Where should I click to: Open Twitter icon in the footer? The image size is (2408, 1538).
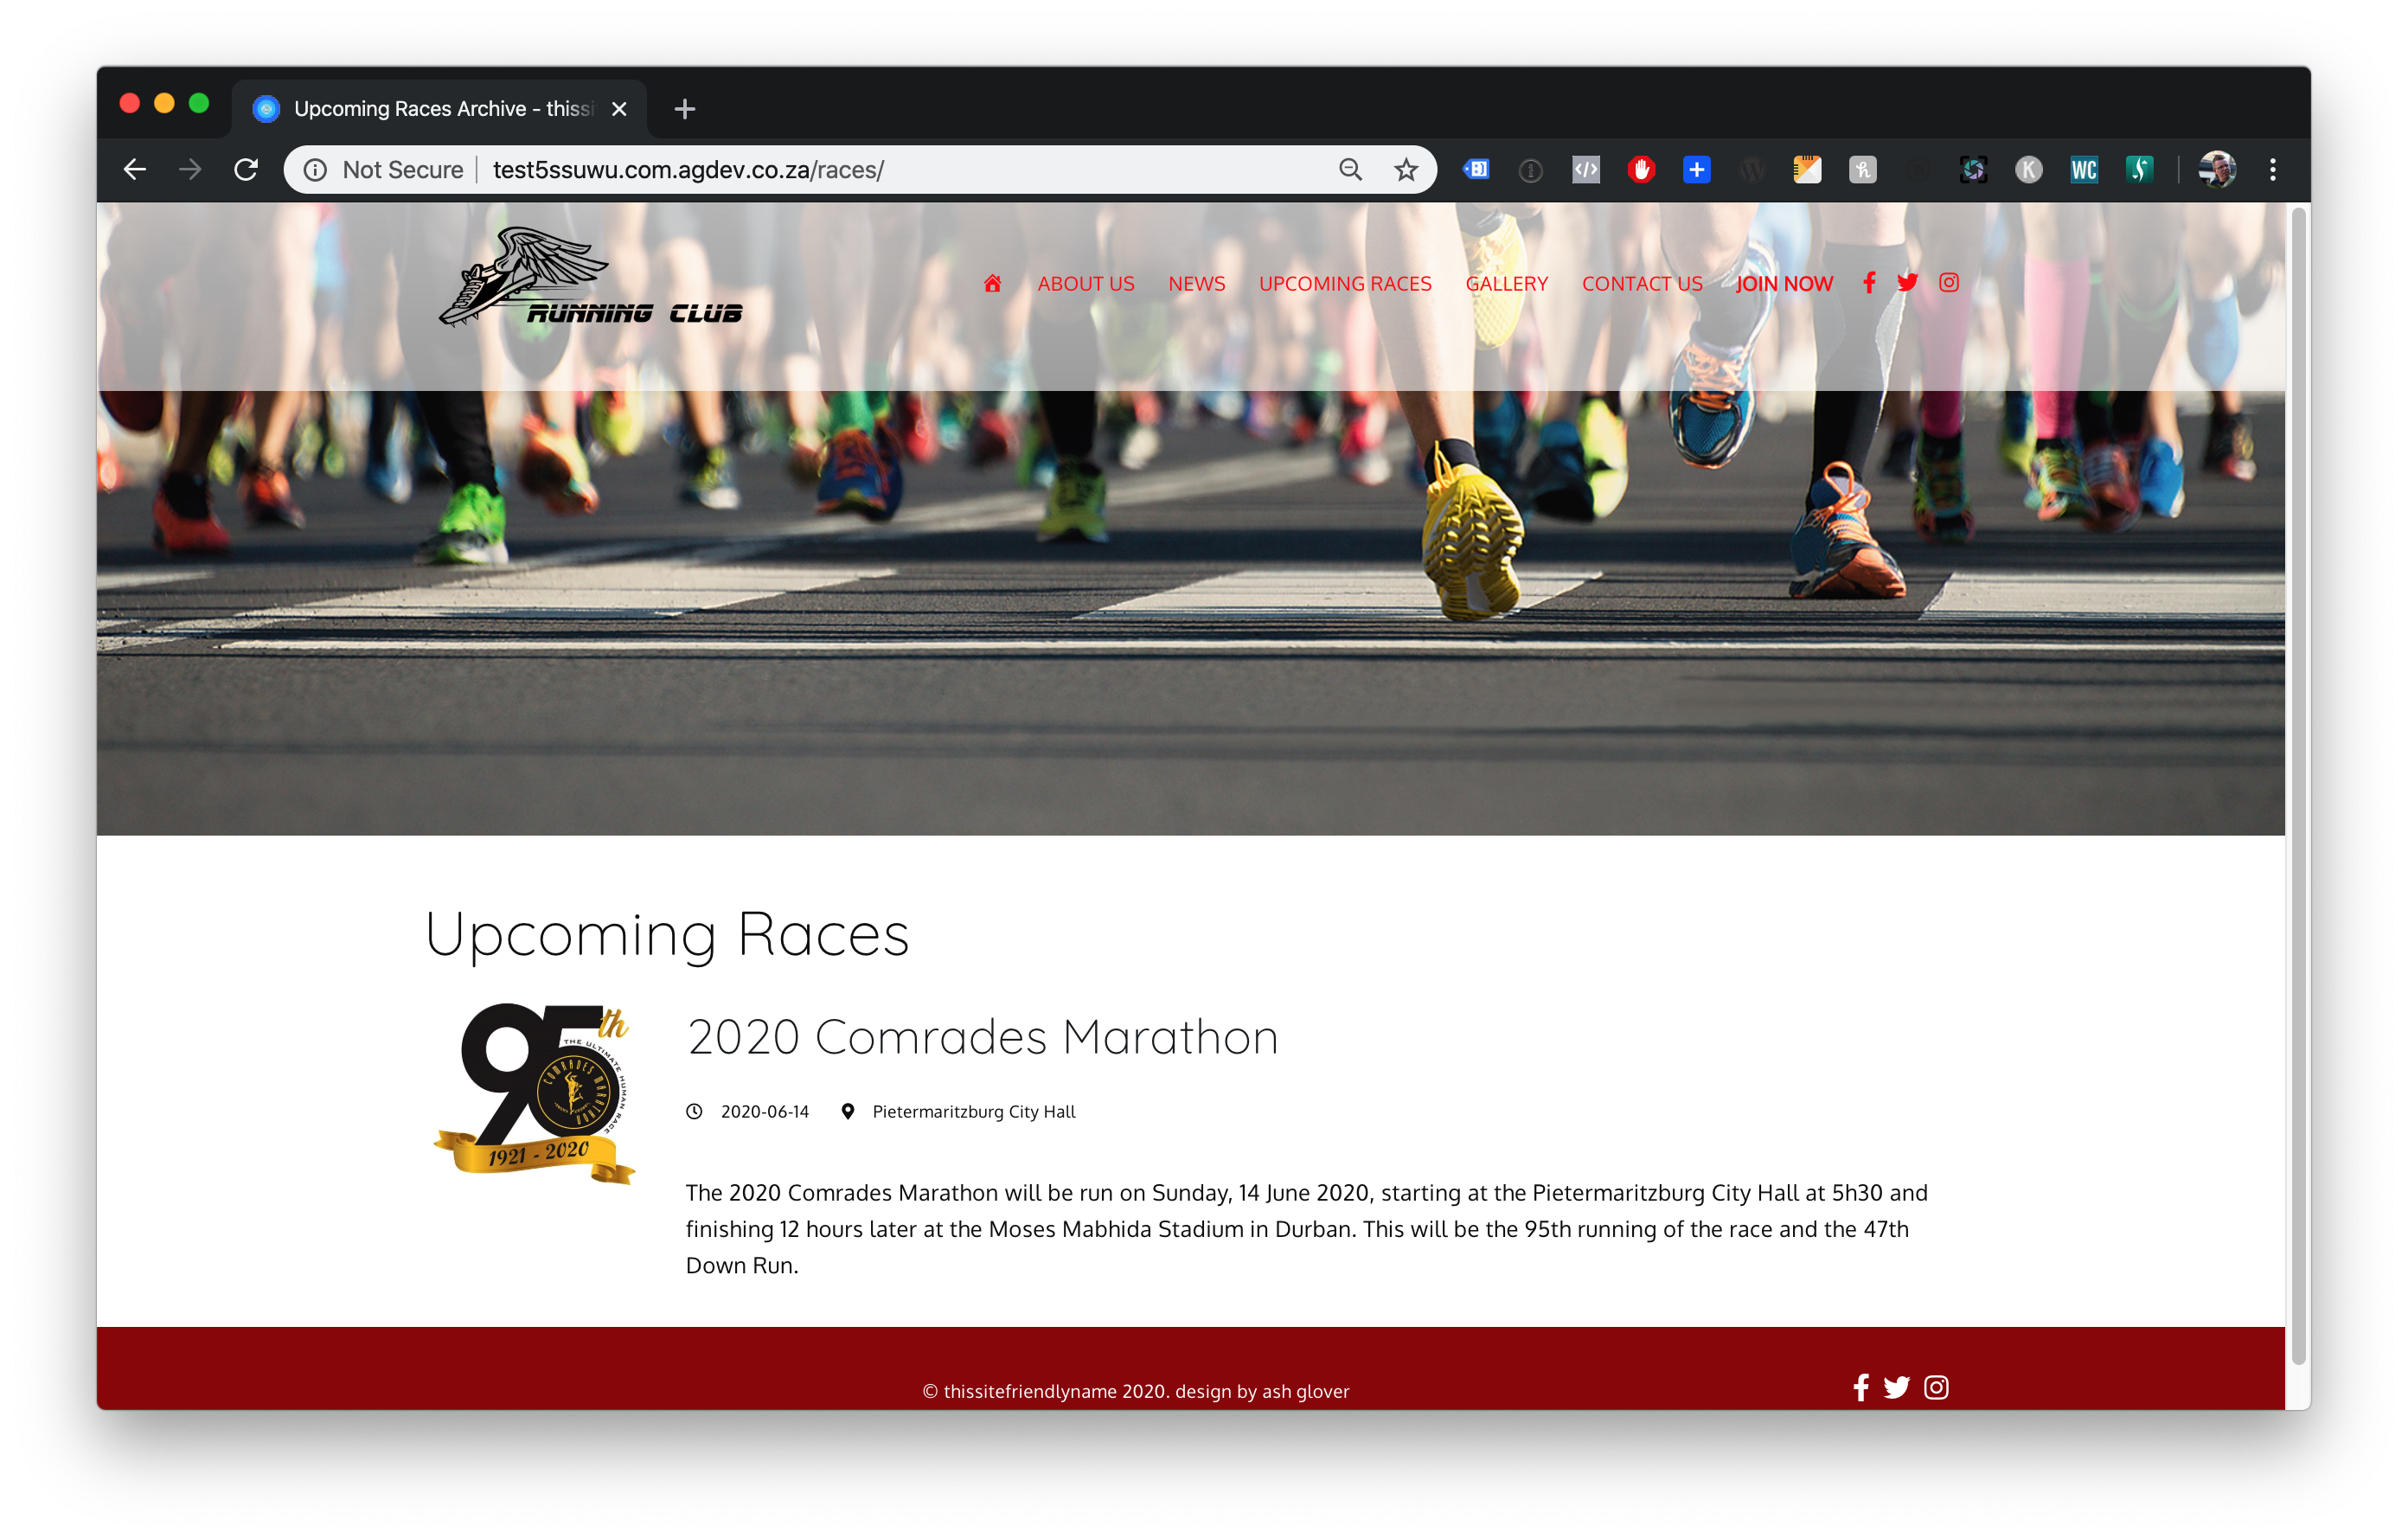click(1896, 1387)
